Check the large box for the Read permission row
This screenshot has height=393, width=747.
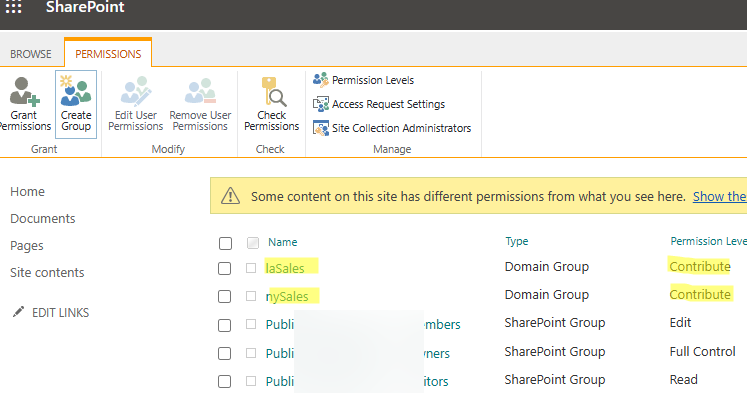pos(224,381)
